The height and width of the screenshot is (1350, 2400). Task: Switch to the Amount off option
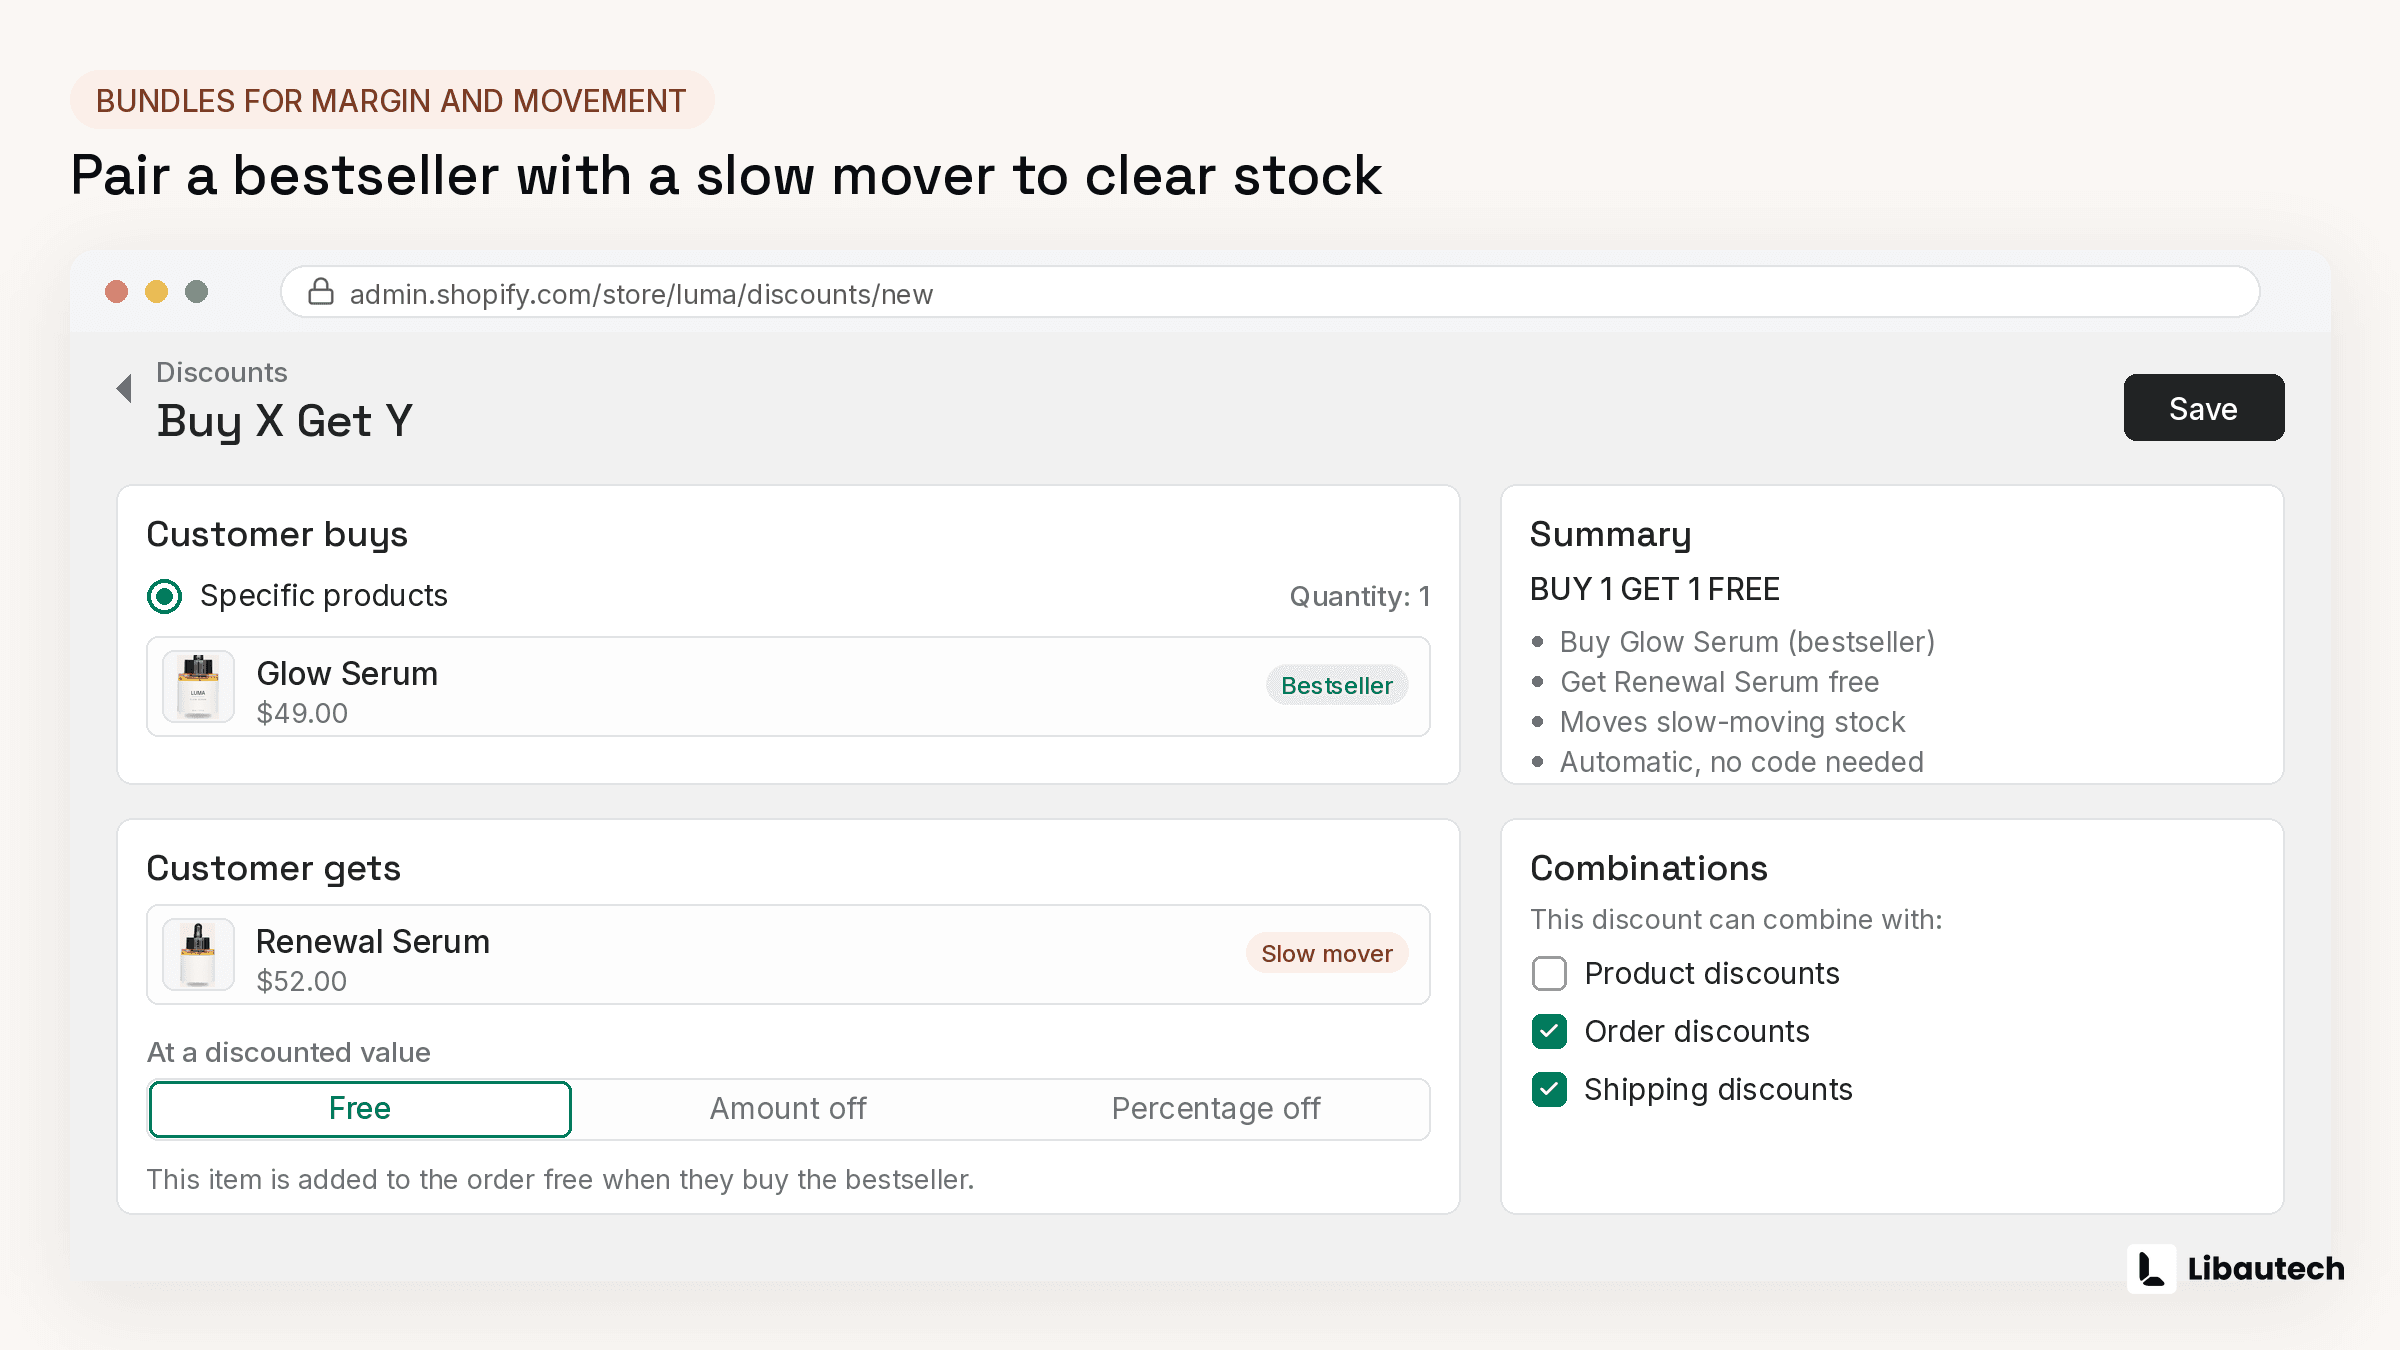coord(788,1109)
